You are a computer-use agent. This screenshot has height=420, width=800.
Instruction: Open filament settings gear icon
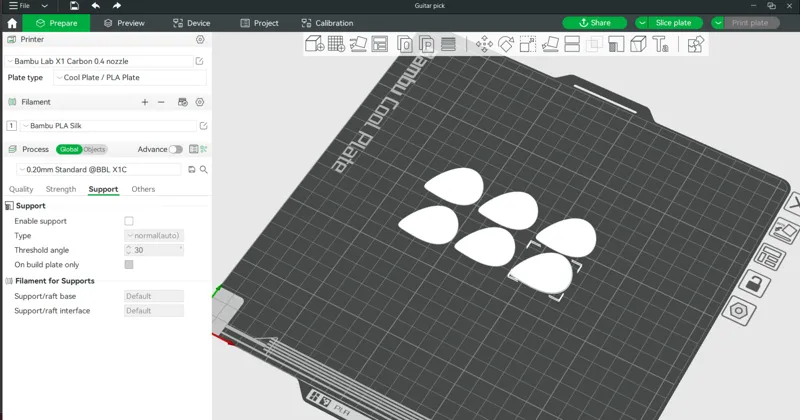(200, 102)
